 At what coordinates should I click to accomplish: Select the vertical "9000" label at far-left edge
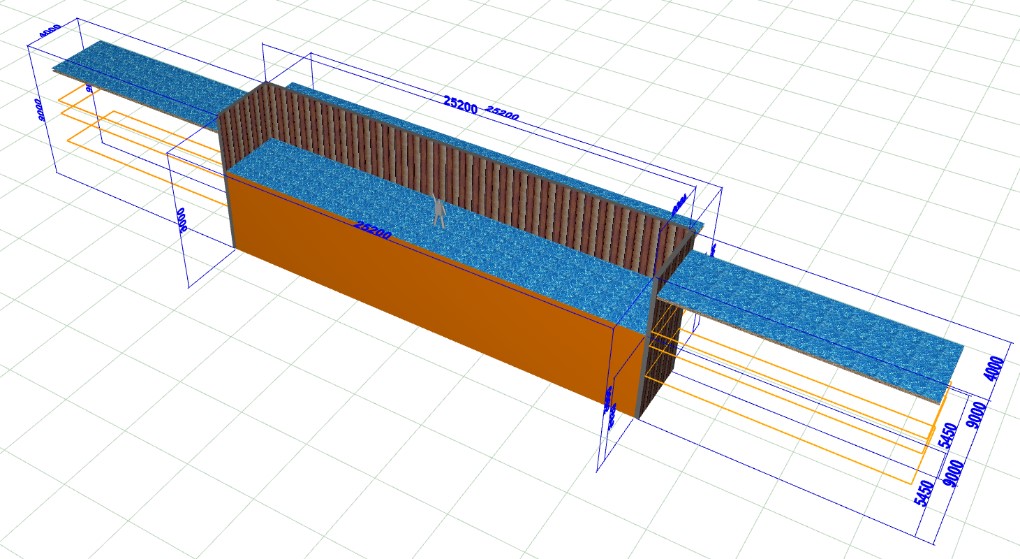click(42, 109)
